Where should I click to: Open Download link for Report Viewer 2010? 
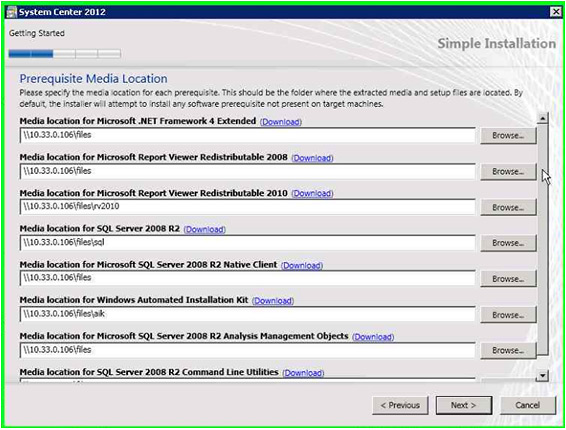(312, 194)
